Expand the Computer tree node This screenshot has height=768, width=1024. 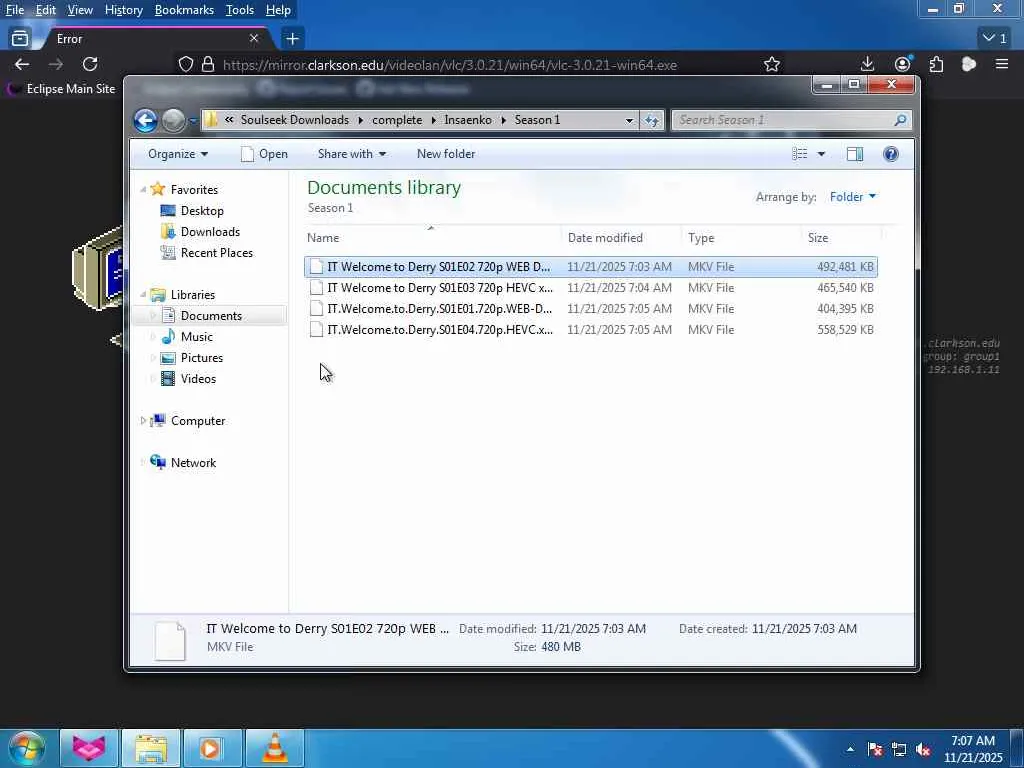(x=143, y=421)
